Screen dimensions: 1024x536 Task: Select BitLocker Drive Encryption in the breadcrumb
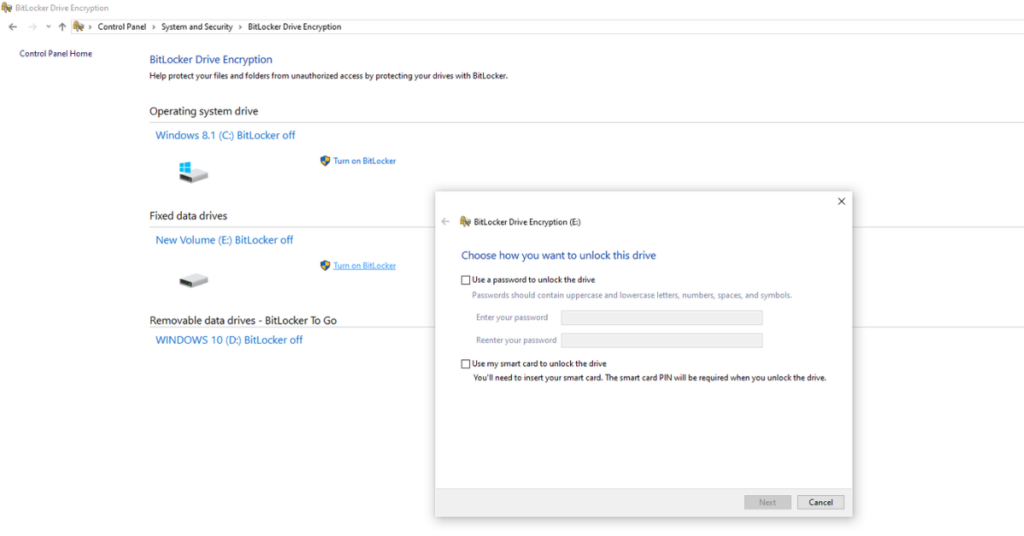(295, 27)
